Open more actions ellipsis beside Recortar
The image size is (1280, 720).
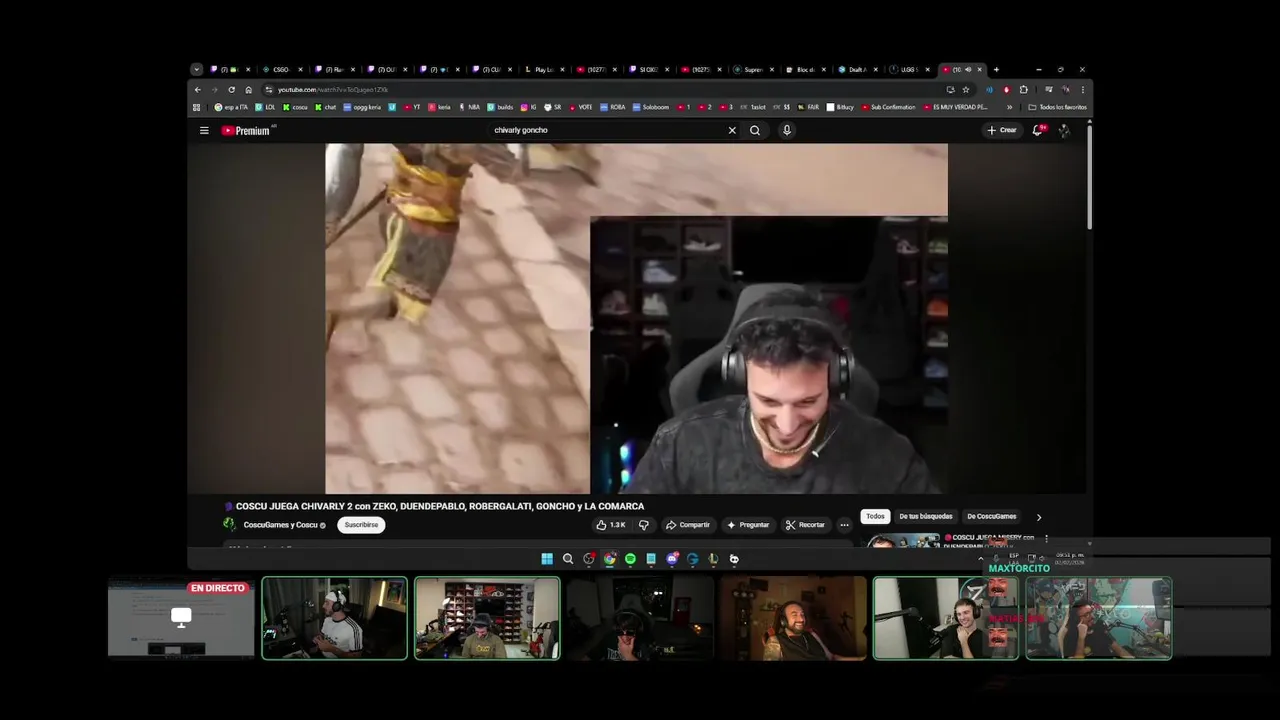pos(844,524)
